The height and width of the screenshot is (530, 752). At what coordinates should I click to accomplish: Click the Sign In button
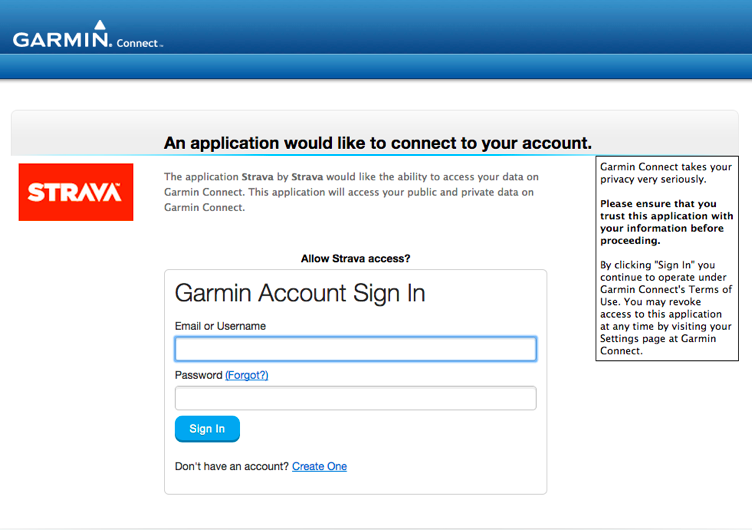207,429
